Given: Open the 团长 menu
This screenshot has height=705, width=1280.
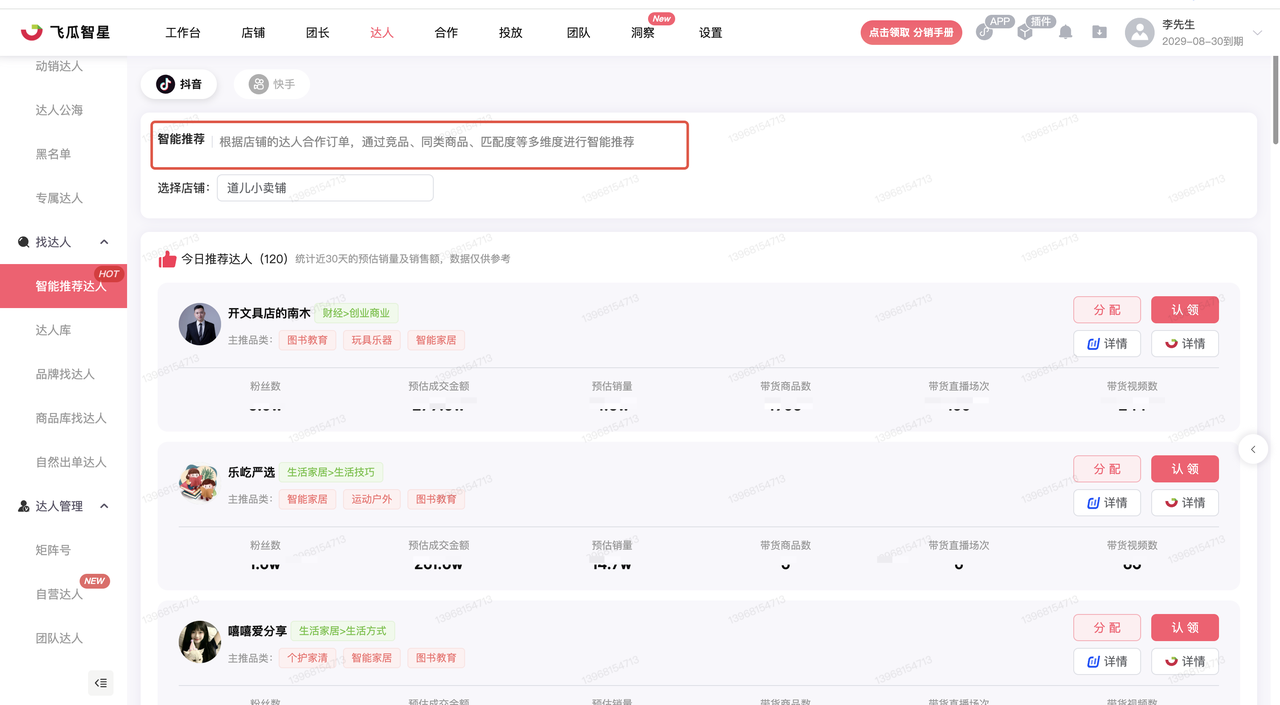Looking at the screenshot, I should pyautogui.click(x=318, y=33).
